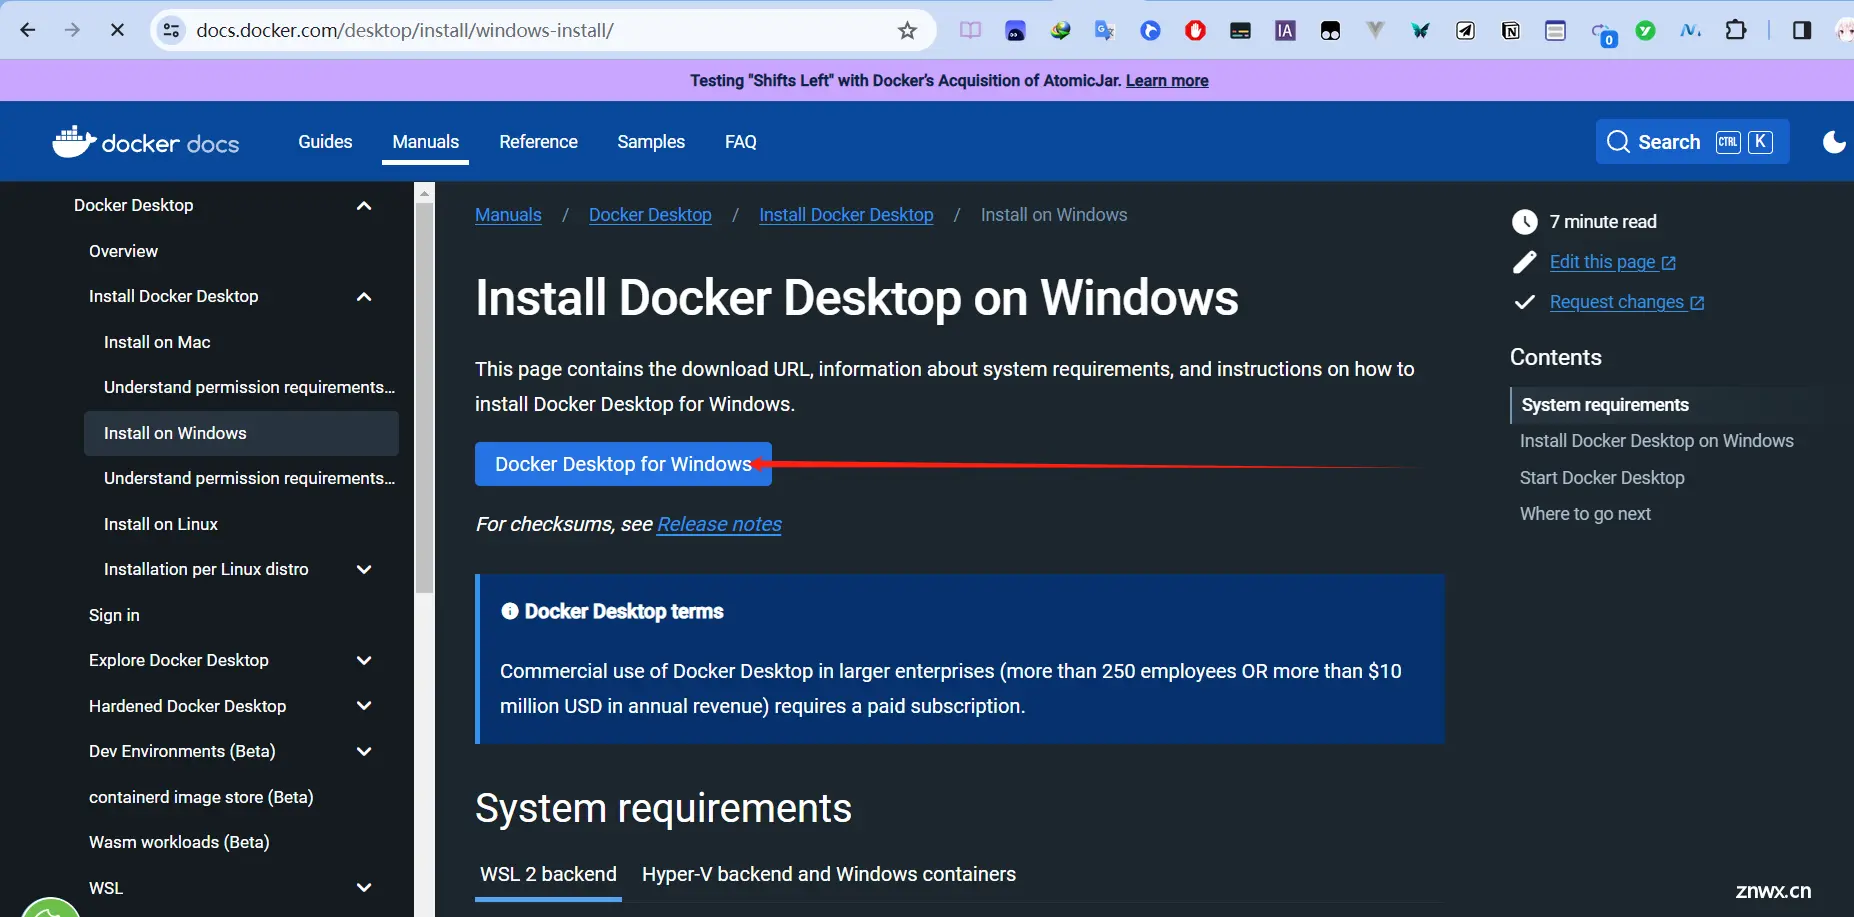This screenshot has height=917, width=1854.
Task: Go forward using the browser arrow
Action: coord(72,30)
